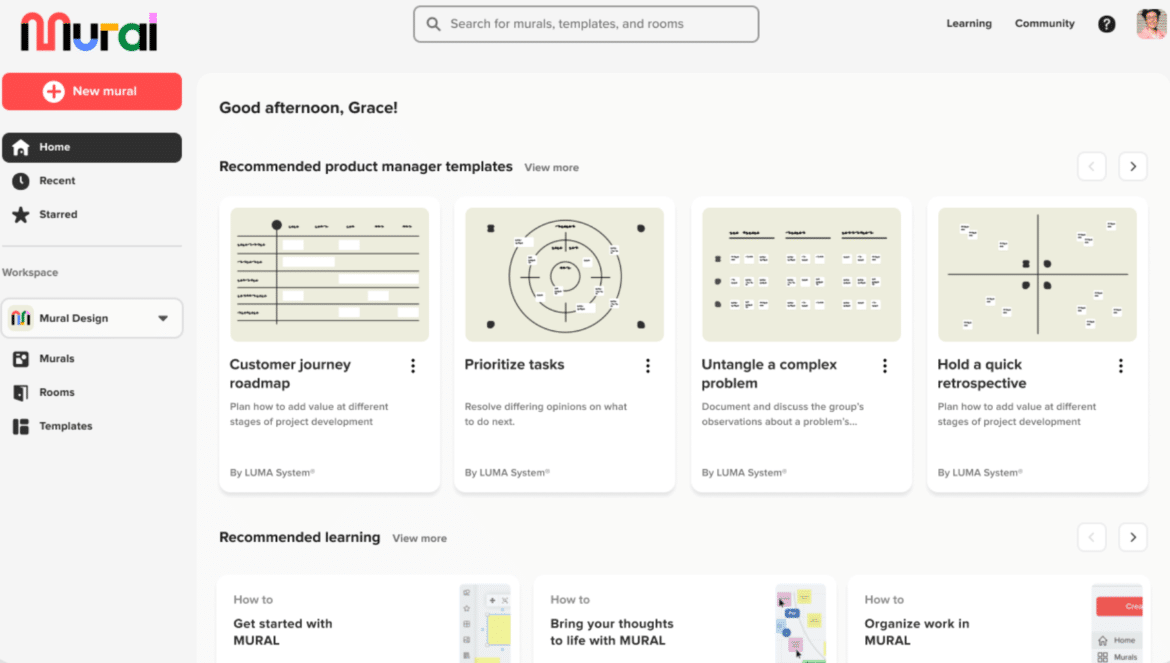1170x663 pixels.
Task: Open Starred murals in sidebar
Action: (57, 214)
